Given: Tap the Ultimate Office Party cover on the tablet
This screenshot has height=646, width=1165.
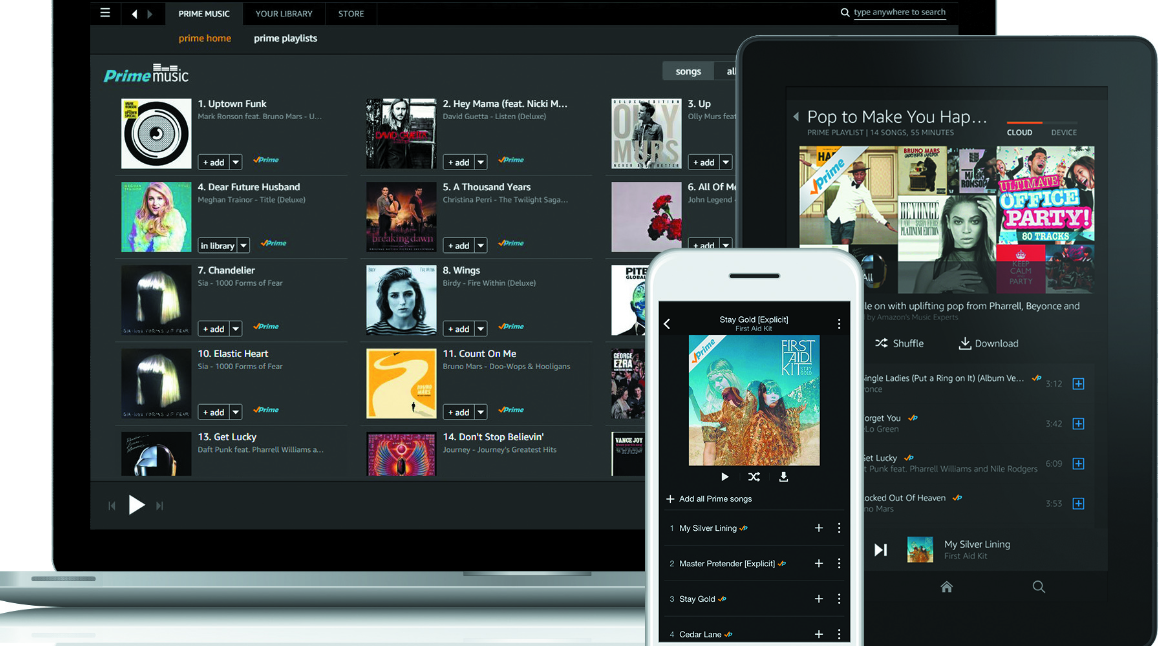Looking at the screenshot, I should [x=1045, y=195].
